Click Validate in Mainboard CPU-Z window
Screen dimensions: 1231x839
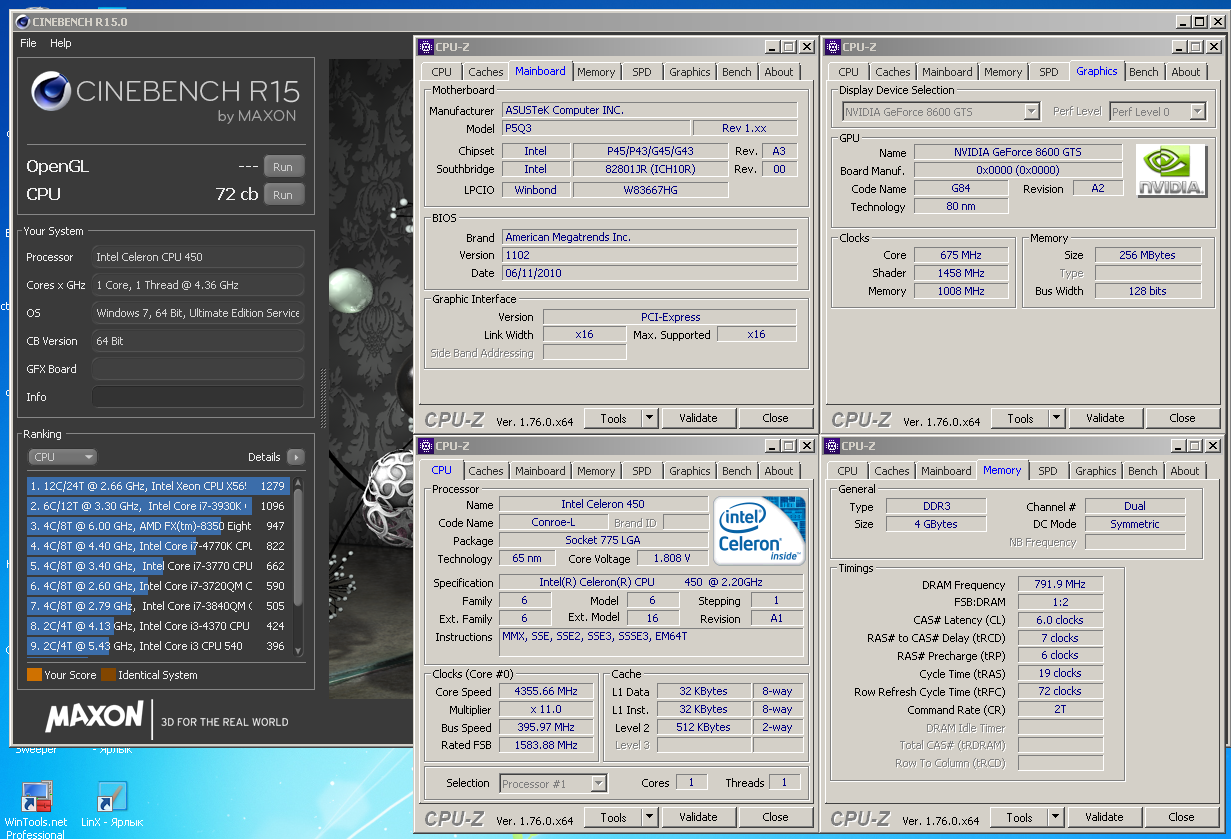point(698,418)
